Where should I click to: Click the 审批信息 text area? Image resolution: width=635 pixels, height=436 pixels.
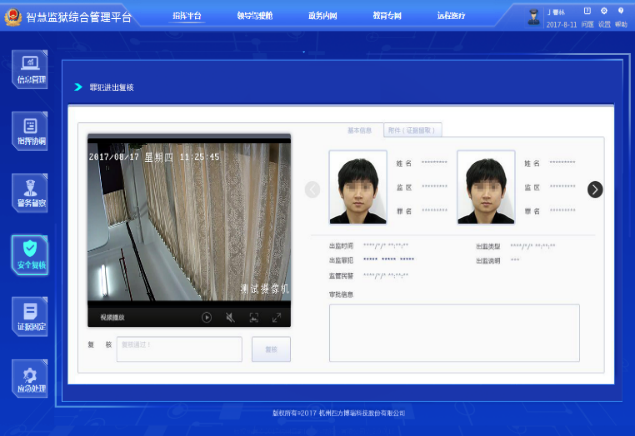(x=454, y=332)
